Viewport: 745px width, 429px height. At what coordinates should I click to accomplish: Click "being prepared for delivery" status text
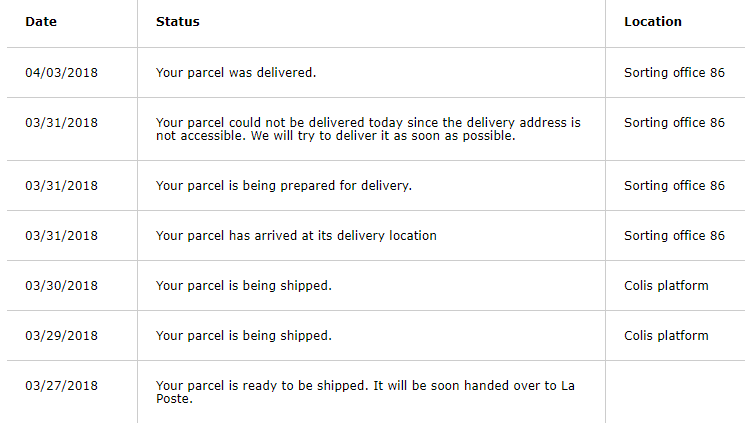[x=283, y=186]
